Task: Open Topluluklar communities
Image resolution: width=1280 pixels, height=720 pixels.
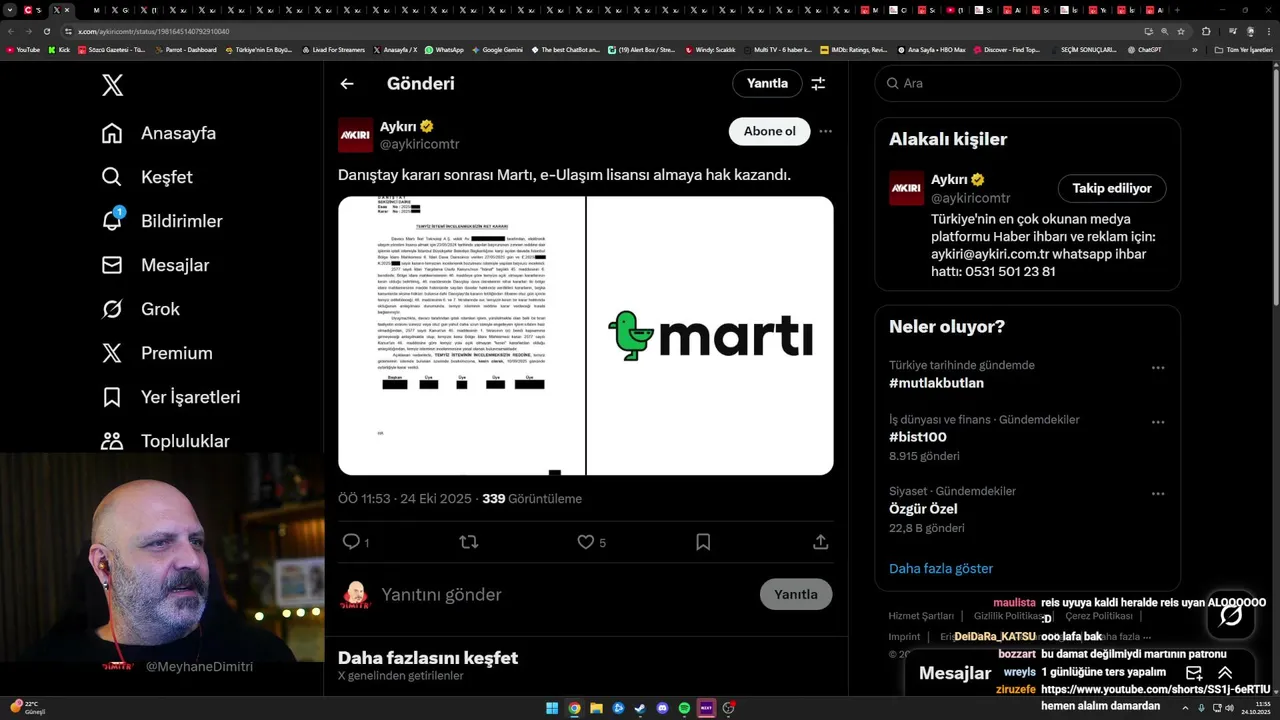Action: (166, 441)
